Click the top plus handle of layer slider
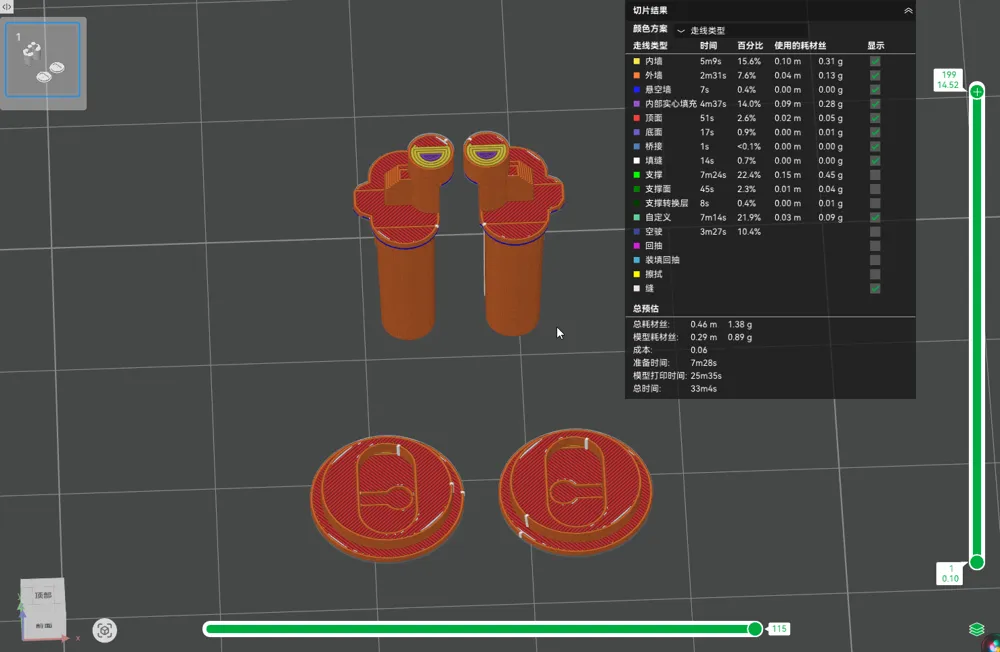1000x652 pixels. tap(976, 92)
